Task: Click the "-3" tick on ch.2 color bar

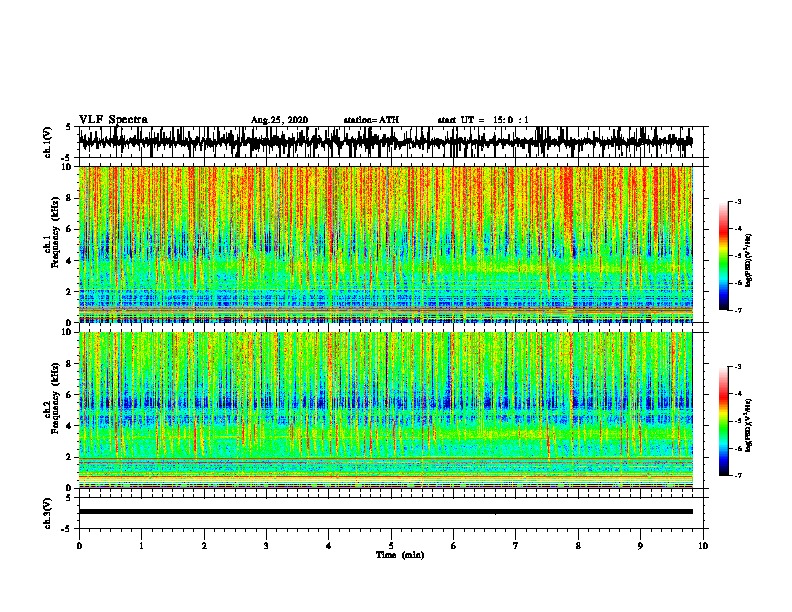Action: click(x=738, y=367)
